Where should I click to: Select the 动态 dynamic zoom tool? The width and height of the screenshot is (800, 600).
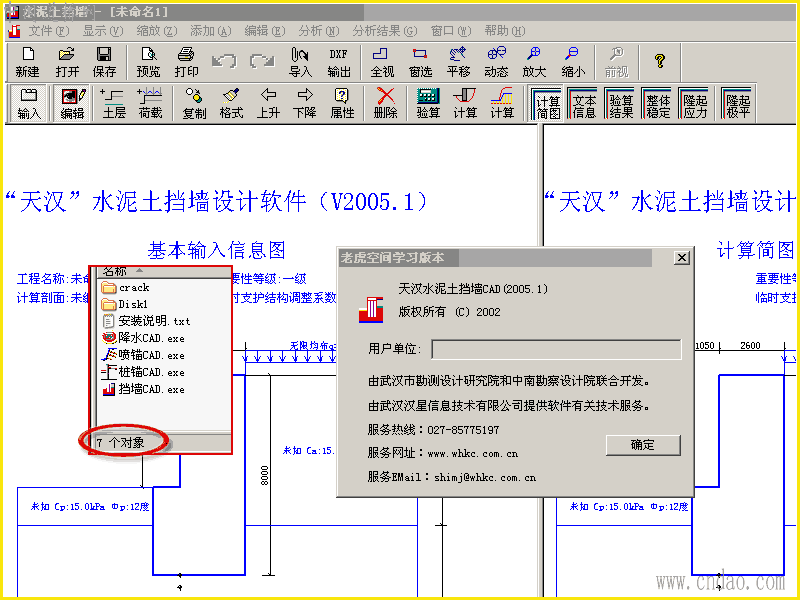click(x=496, y=62)
